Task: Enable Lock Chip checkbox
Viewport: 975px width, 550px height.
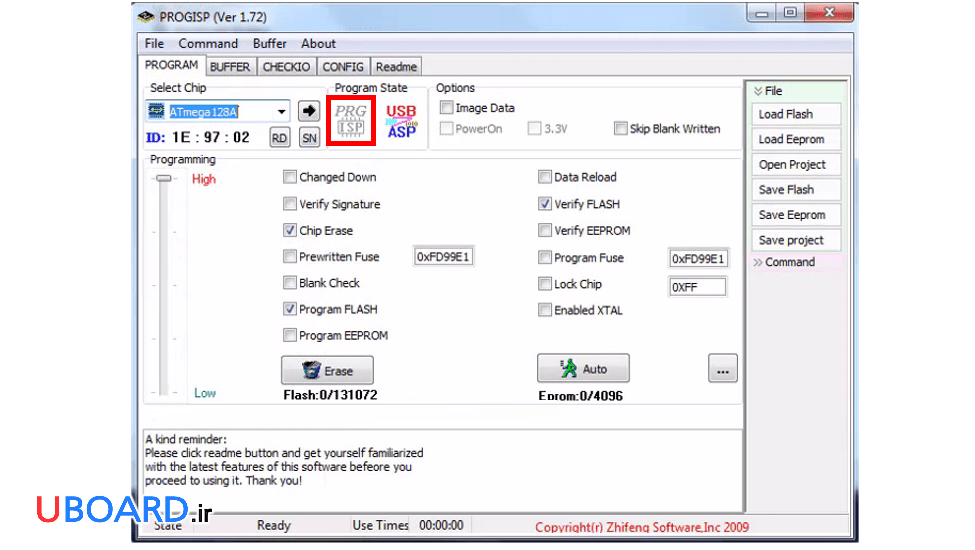Action: (x=545, y=284)
